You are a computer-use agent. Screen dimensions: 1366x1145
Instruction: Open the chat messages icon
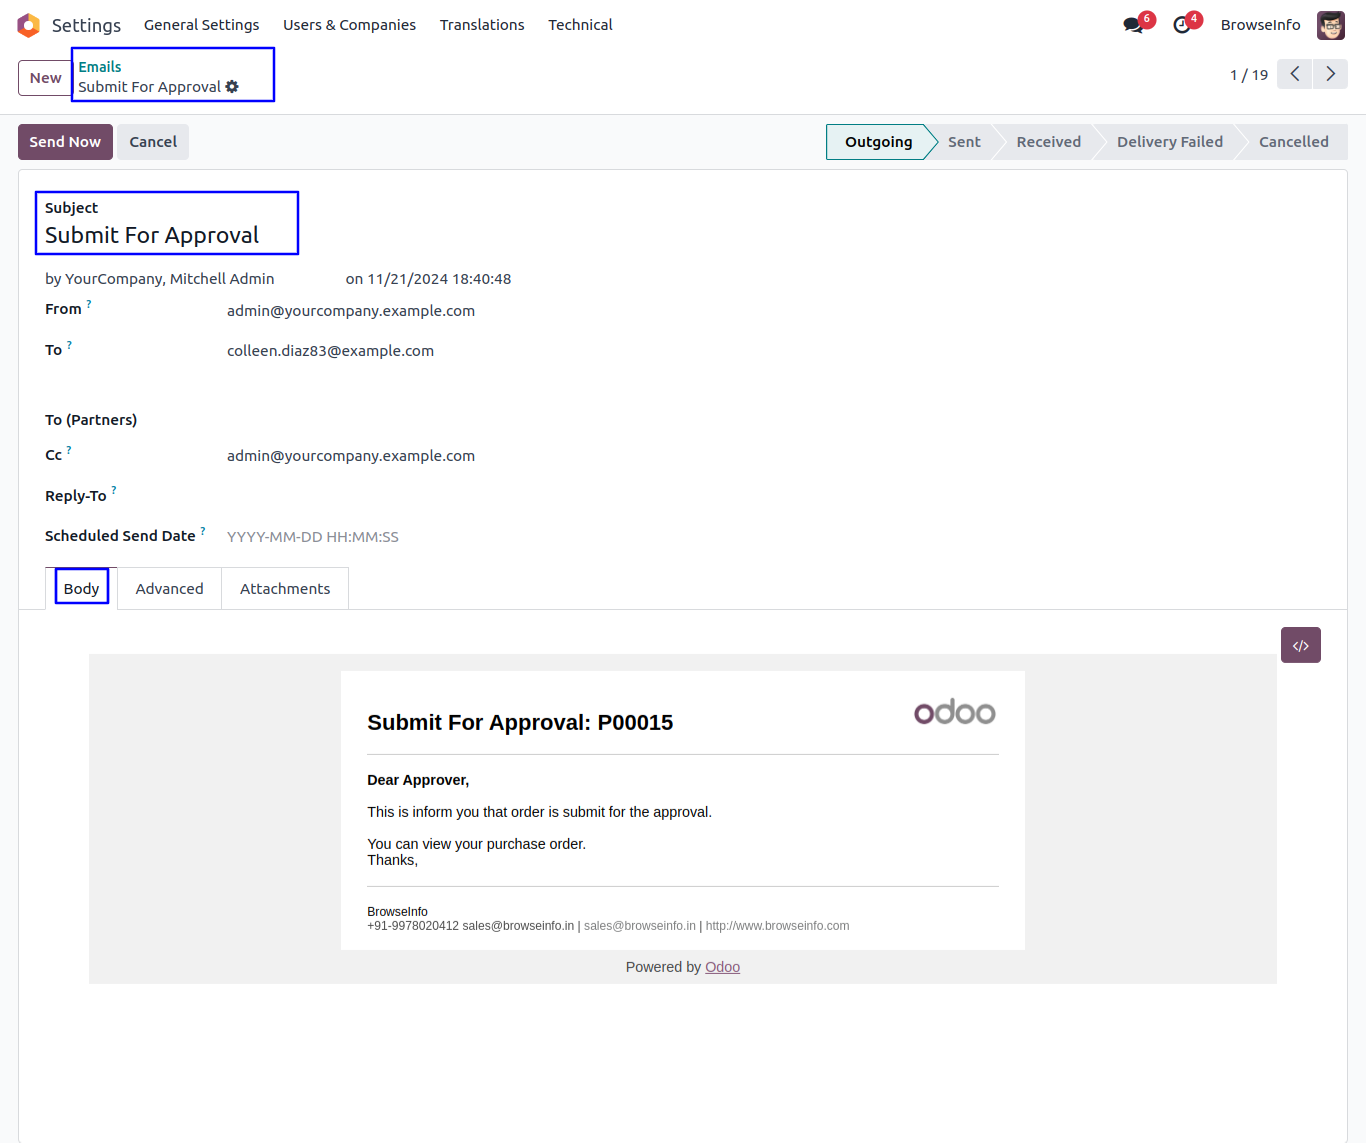[x=1133, y=25]
